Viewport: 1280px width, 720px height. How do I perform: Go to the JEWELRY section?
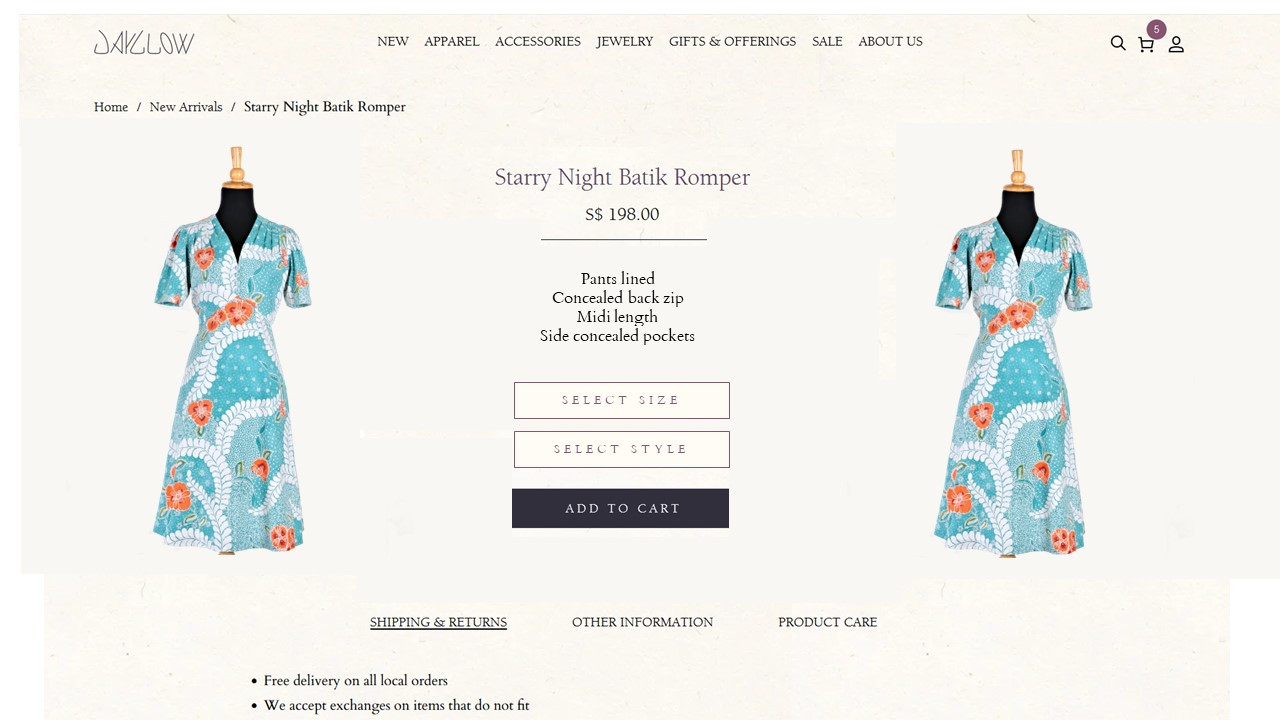pos(625,42)
